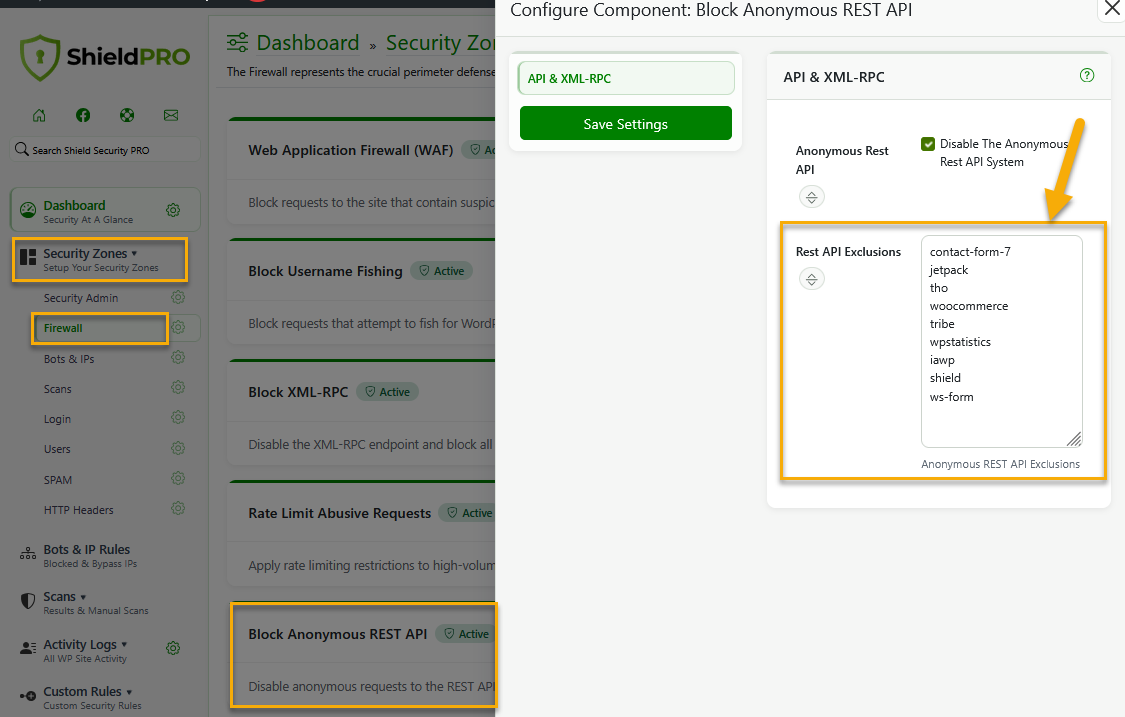Viewport: 1125px width, 717px height.
Task: Click the Dashboard sliders icon in breadcrumb
Action: point(237,42)
